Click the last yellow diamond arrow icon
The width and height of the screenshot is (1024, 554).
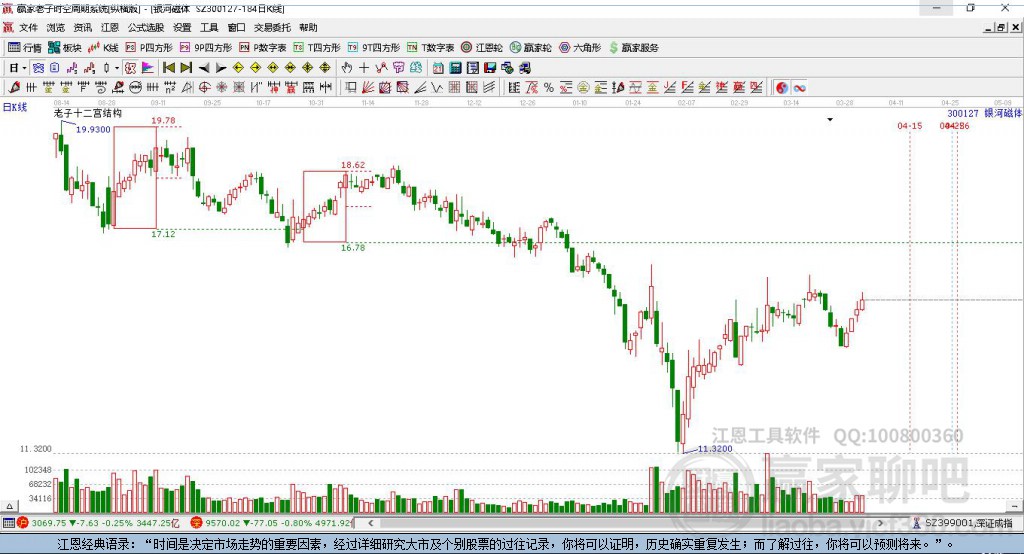pos(325,68)
